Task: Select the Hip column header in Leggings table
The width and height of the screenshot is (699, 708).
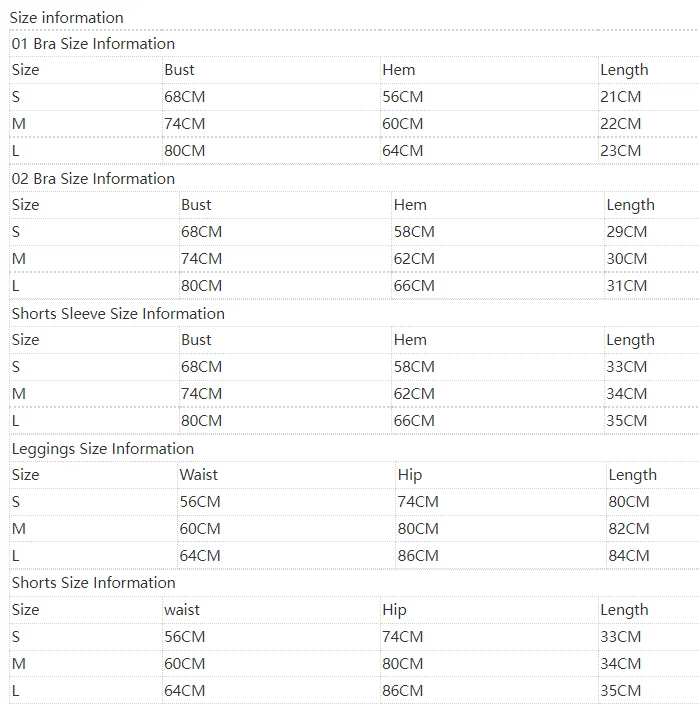Action: (410, 475)
